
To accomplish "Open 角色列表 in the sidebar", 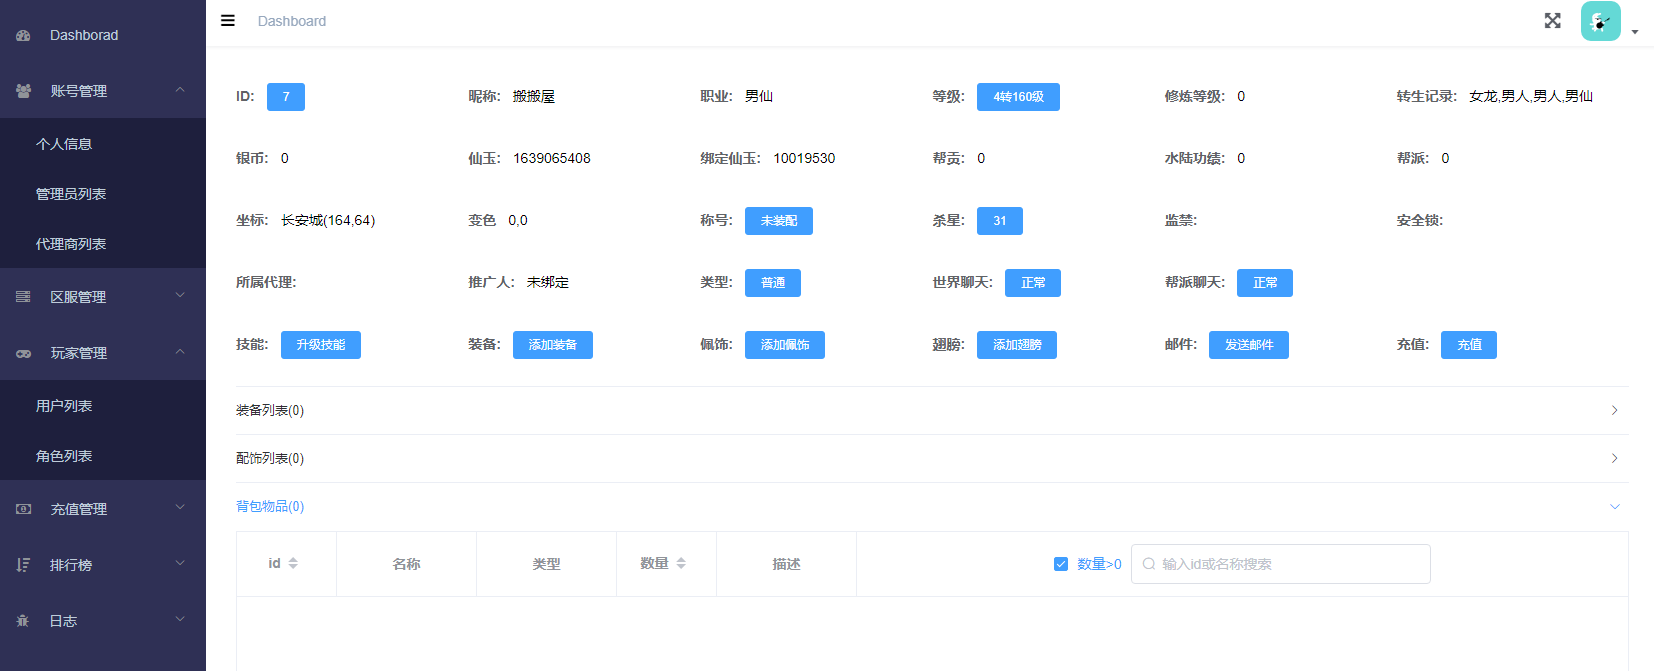I will tap(64, 456).
